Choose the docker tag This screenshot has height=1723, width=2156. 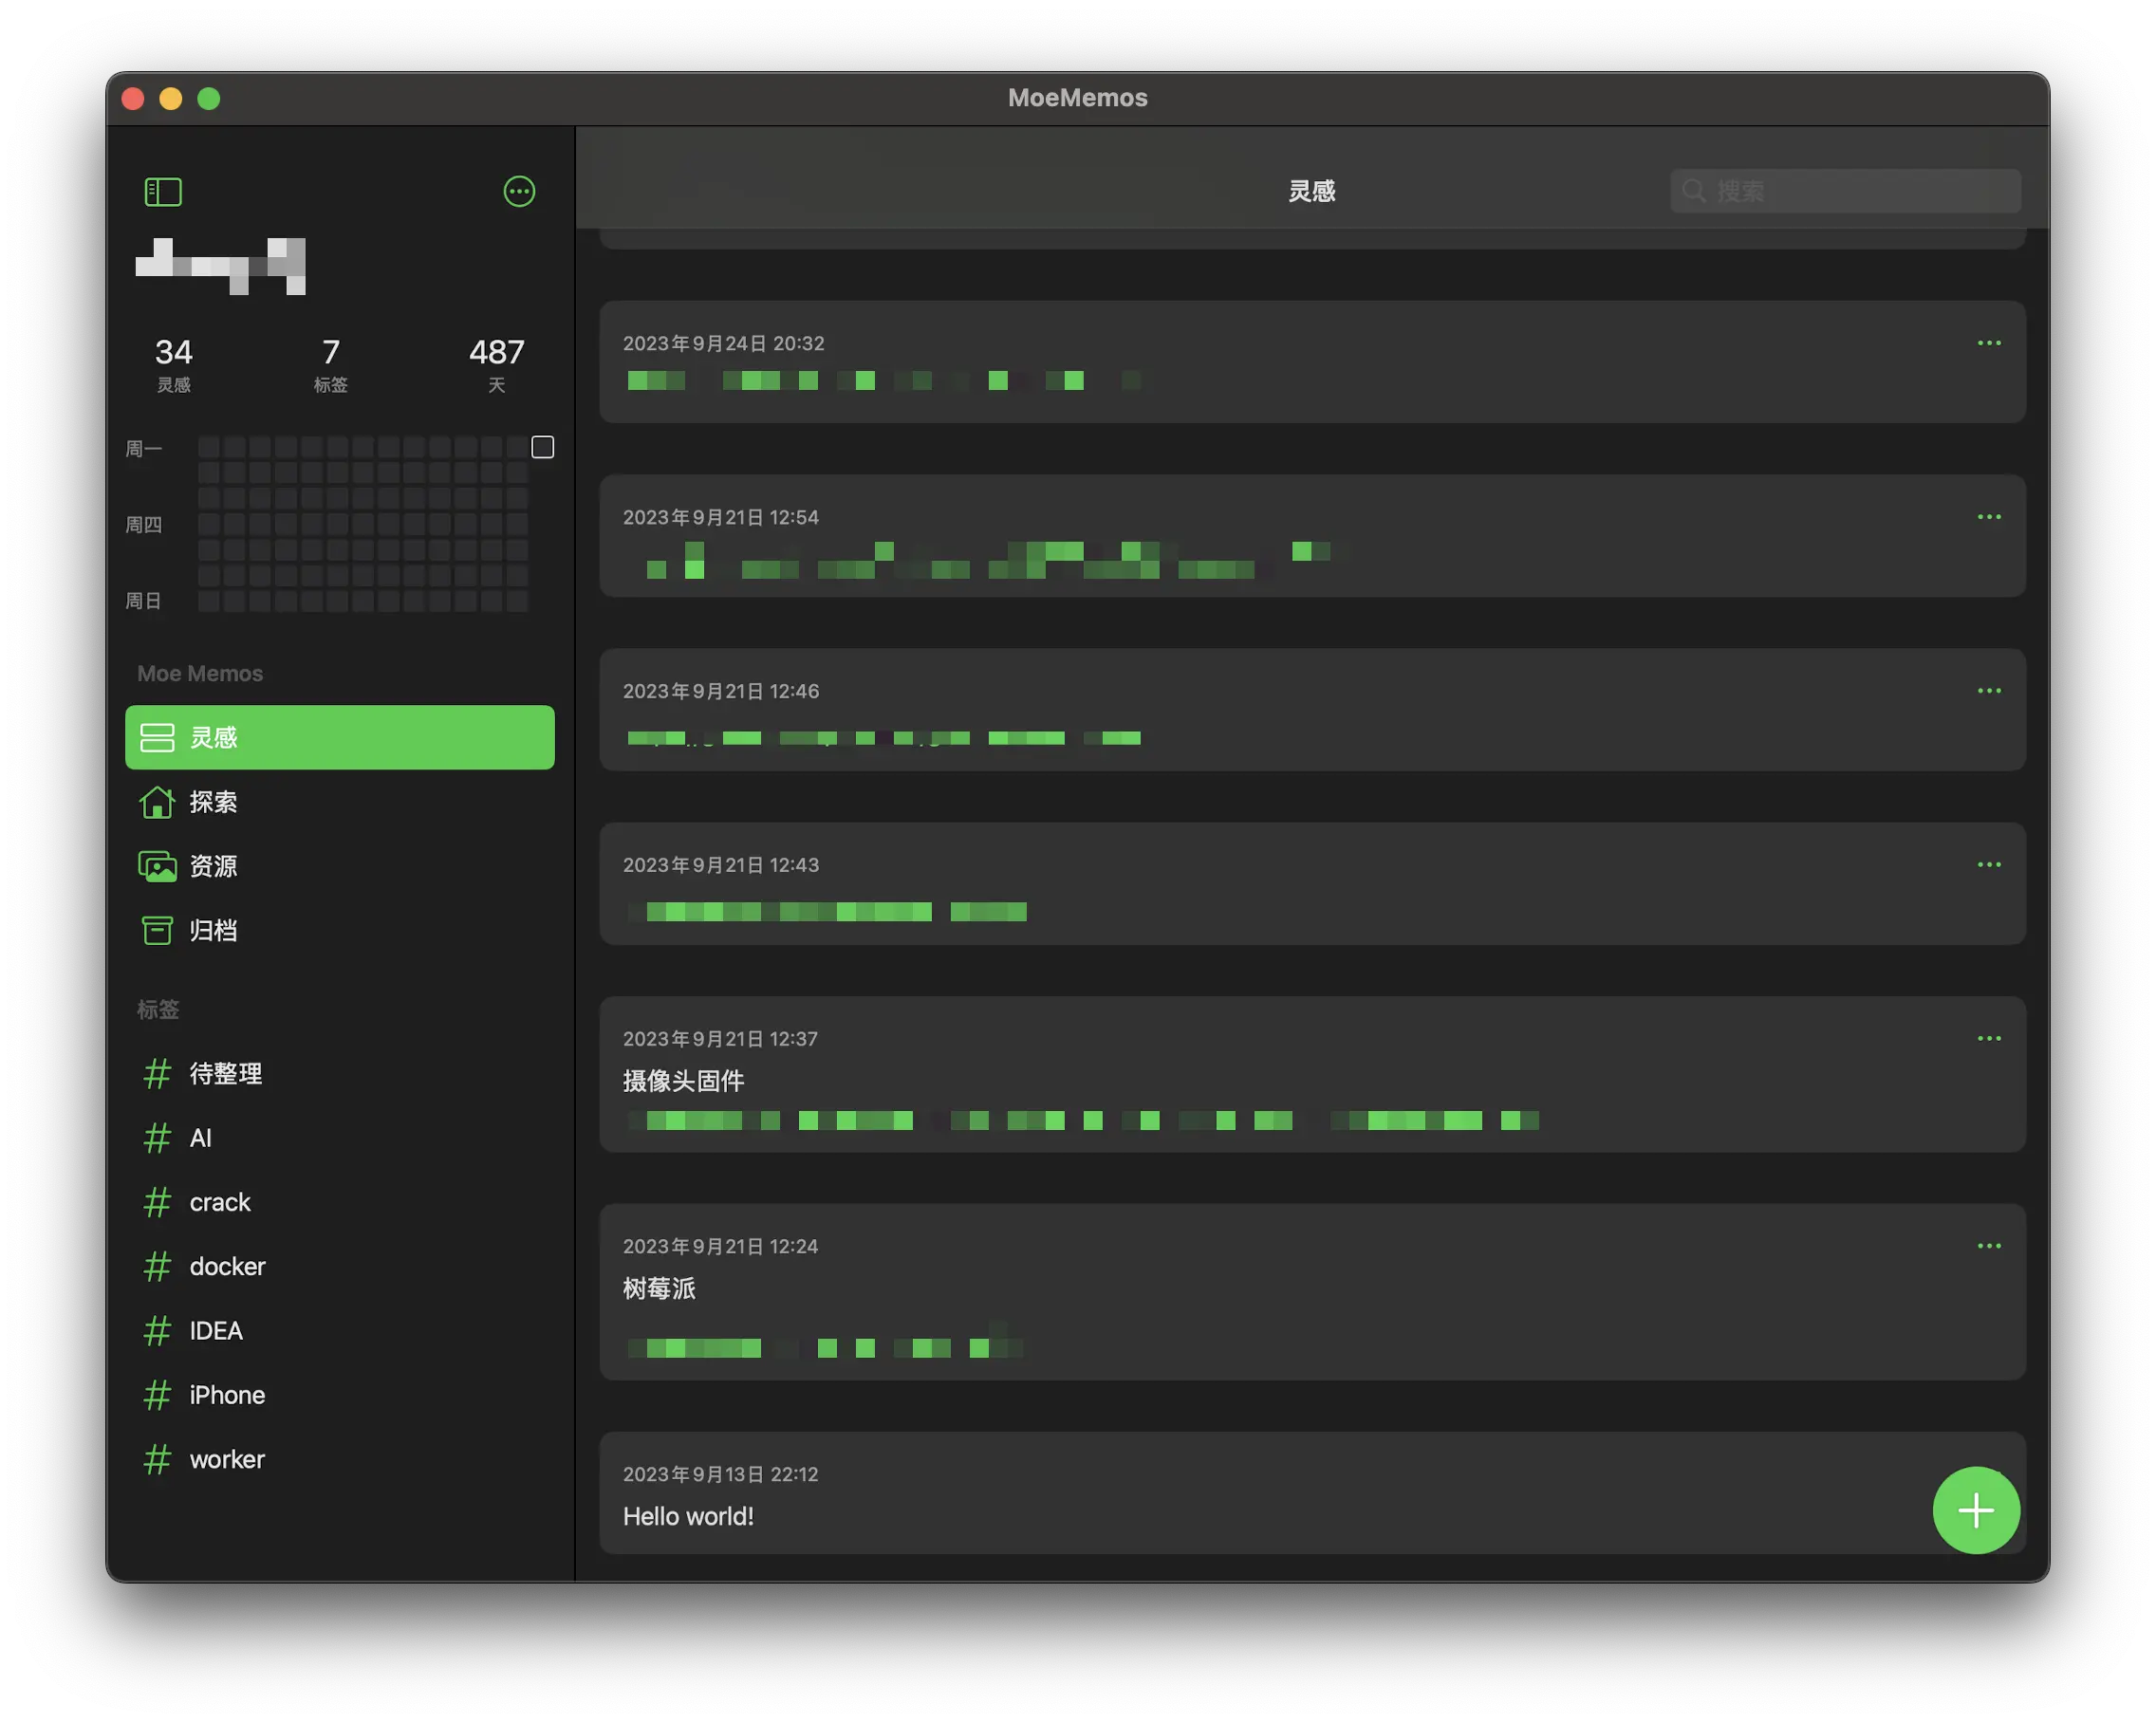point(227,1266)
